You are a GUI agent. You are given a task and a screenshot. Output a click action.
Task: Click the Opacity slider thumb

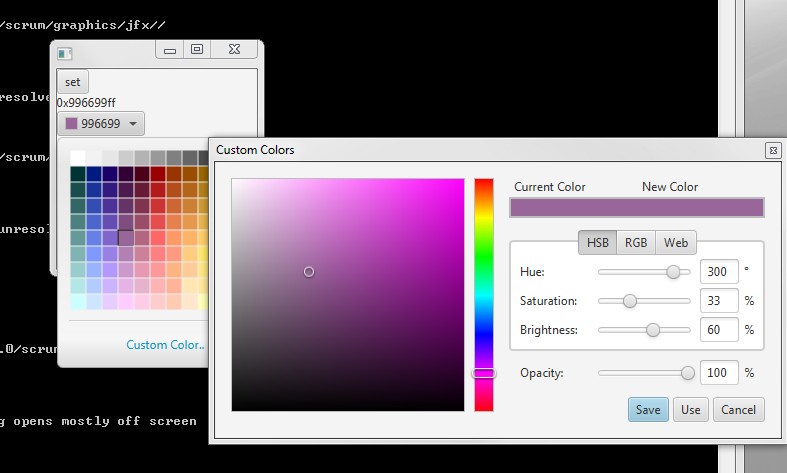[x=687, y=373]
